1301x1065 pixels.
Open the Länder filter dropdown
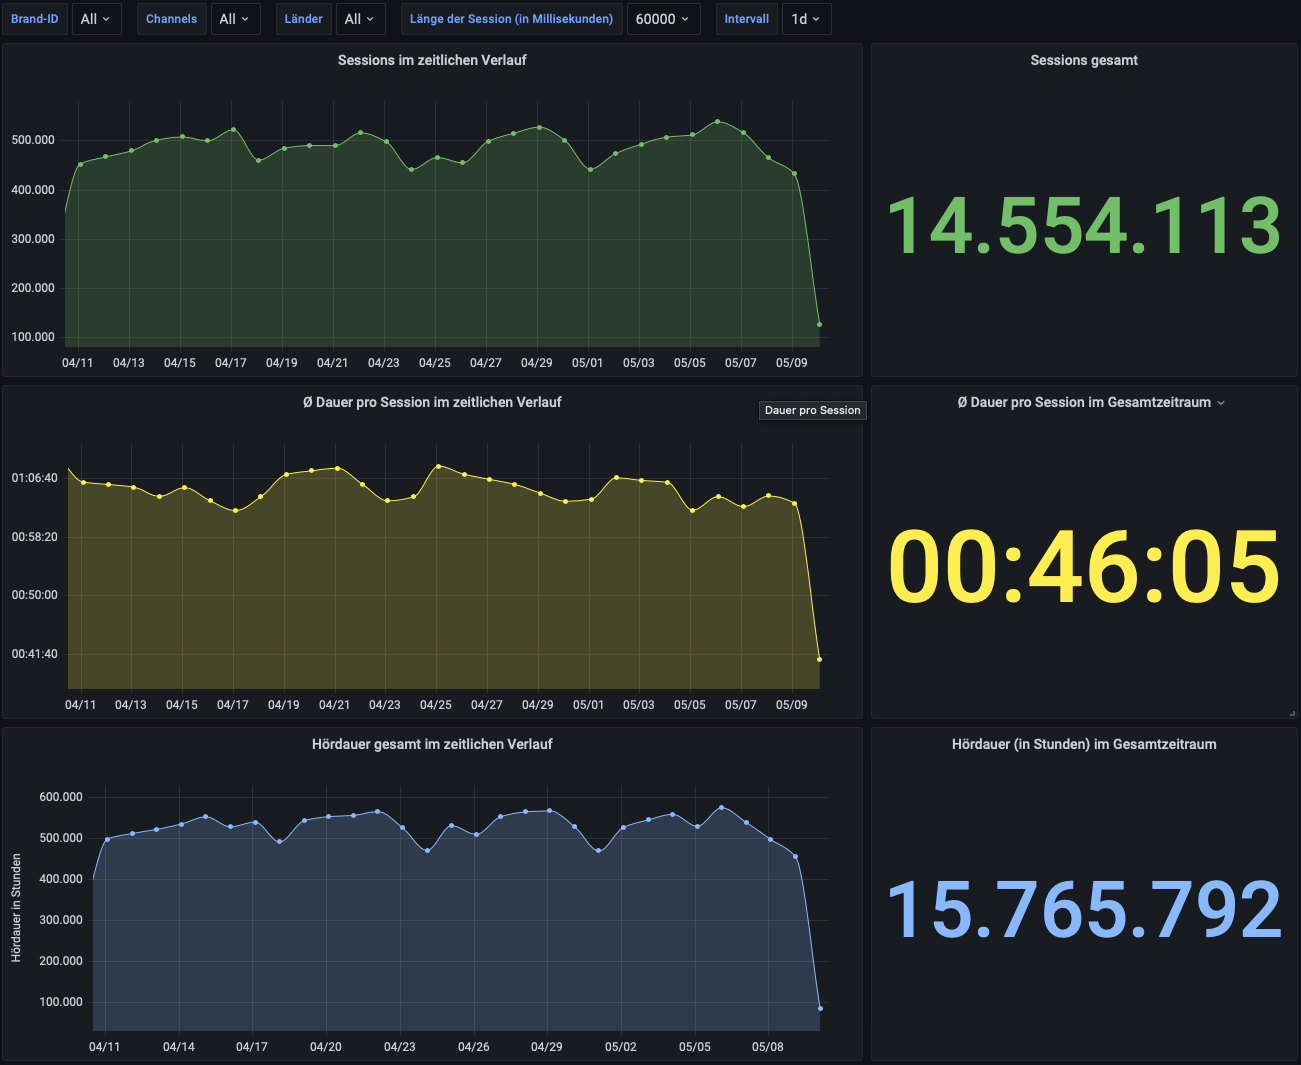click(x=360, y=19)
